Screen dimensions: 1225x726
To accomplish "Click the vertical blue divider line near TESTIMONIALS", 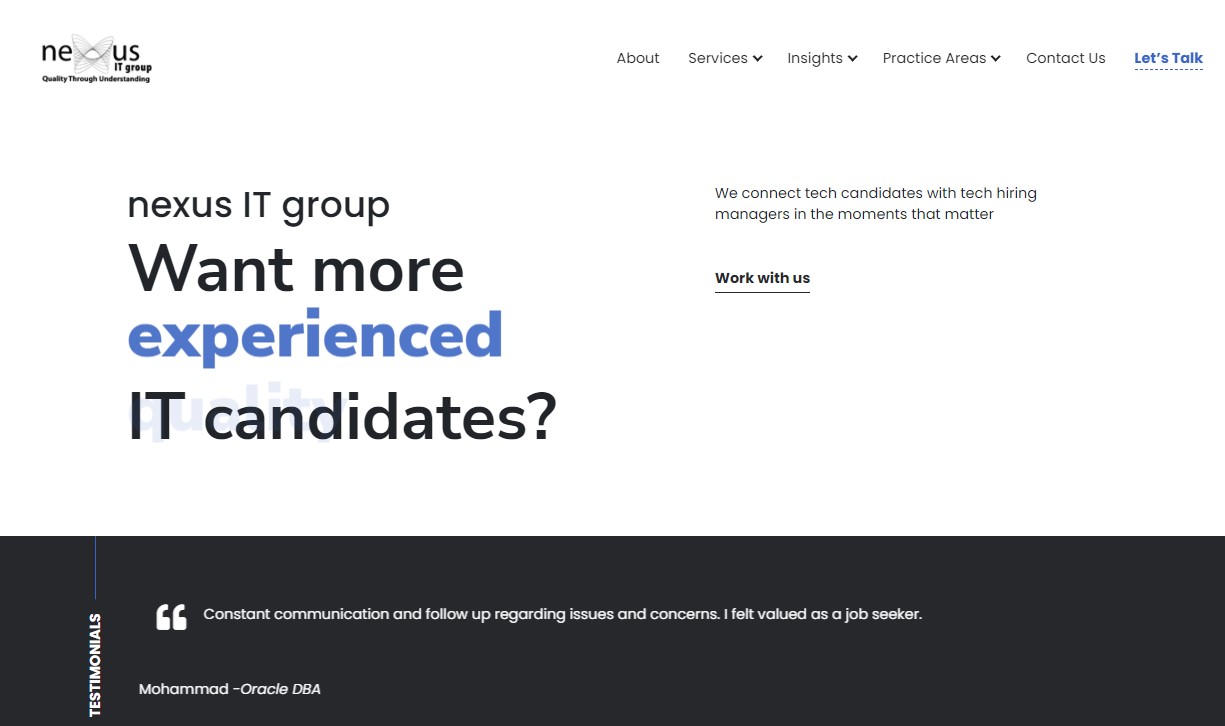I will (95, 565).
